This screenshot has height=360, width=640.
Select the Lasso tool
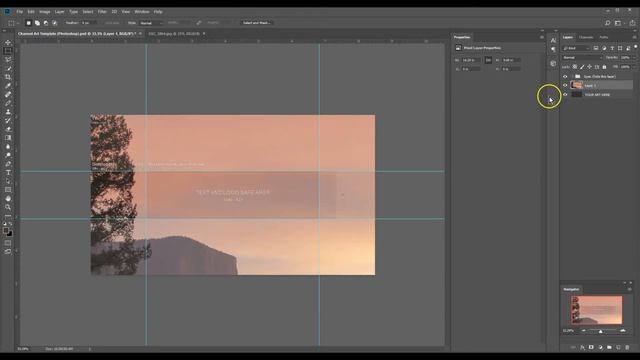click(x=8, y=60)
